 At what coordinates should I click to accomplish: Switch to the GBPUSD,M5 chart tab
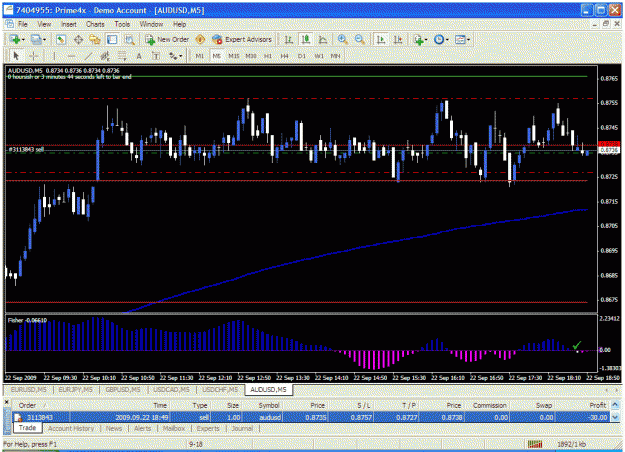pos(123,389)
